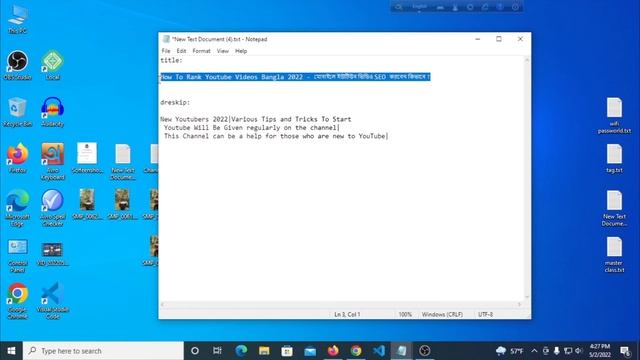Select the Google Chrome desktop shortcut
640x360 pixels.
click(x=18, y=301)
